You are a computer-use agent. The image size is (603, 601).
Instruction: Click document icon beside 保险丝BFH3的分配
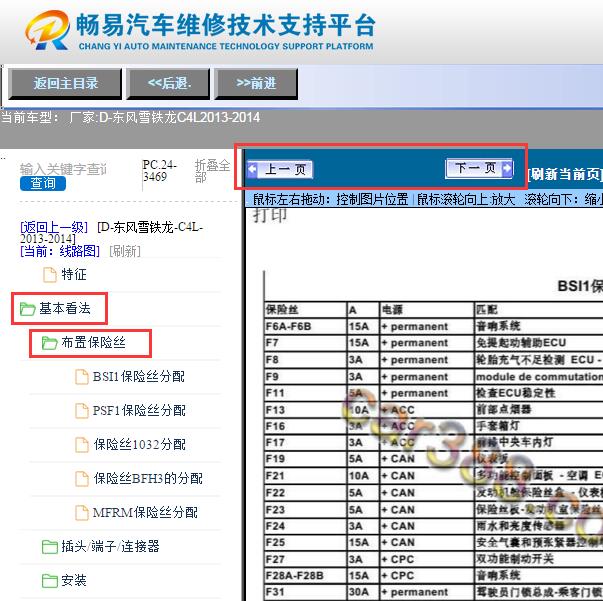82,479
